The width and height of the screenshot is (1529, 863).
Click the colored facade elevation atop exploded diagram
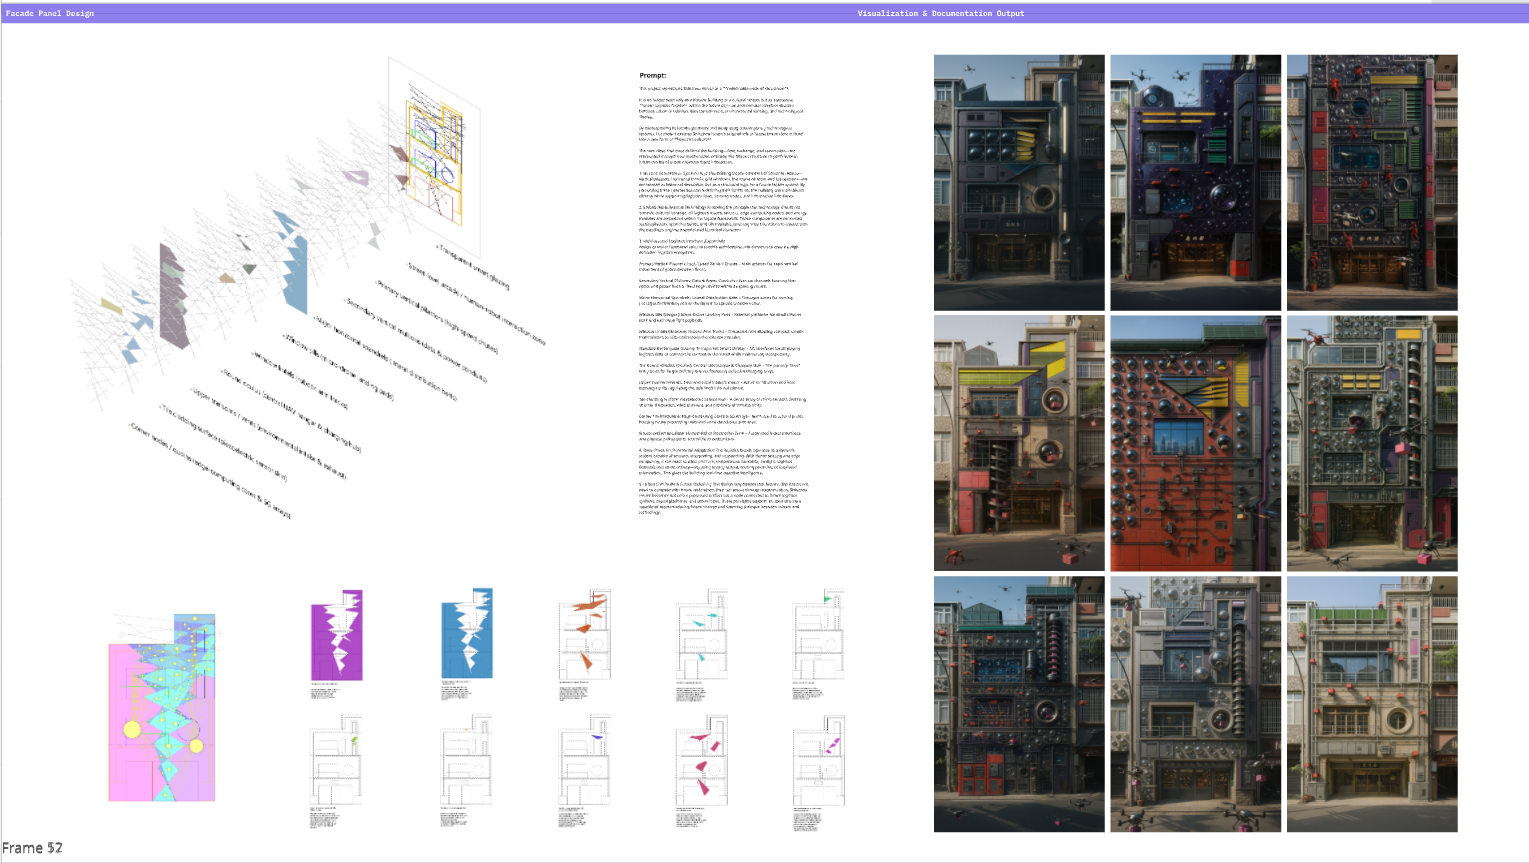point(436,156)
